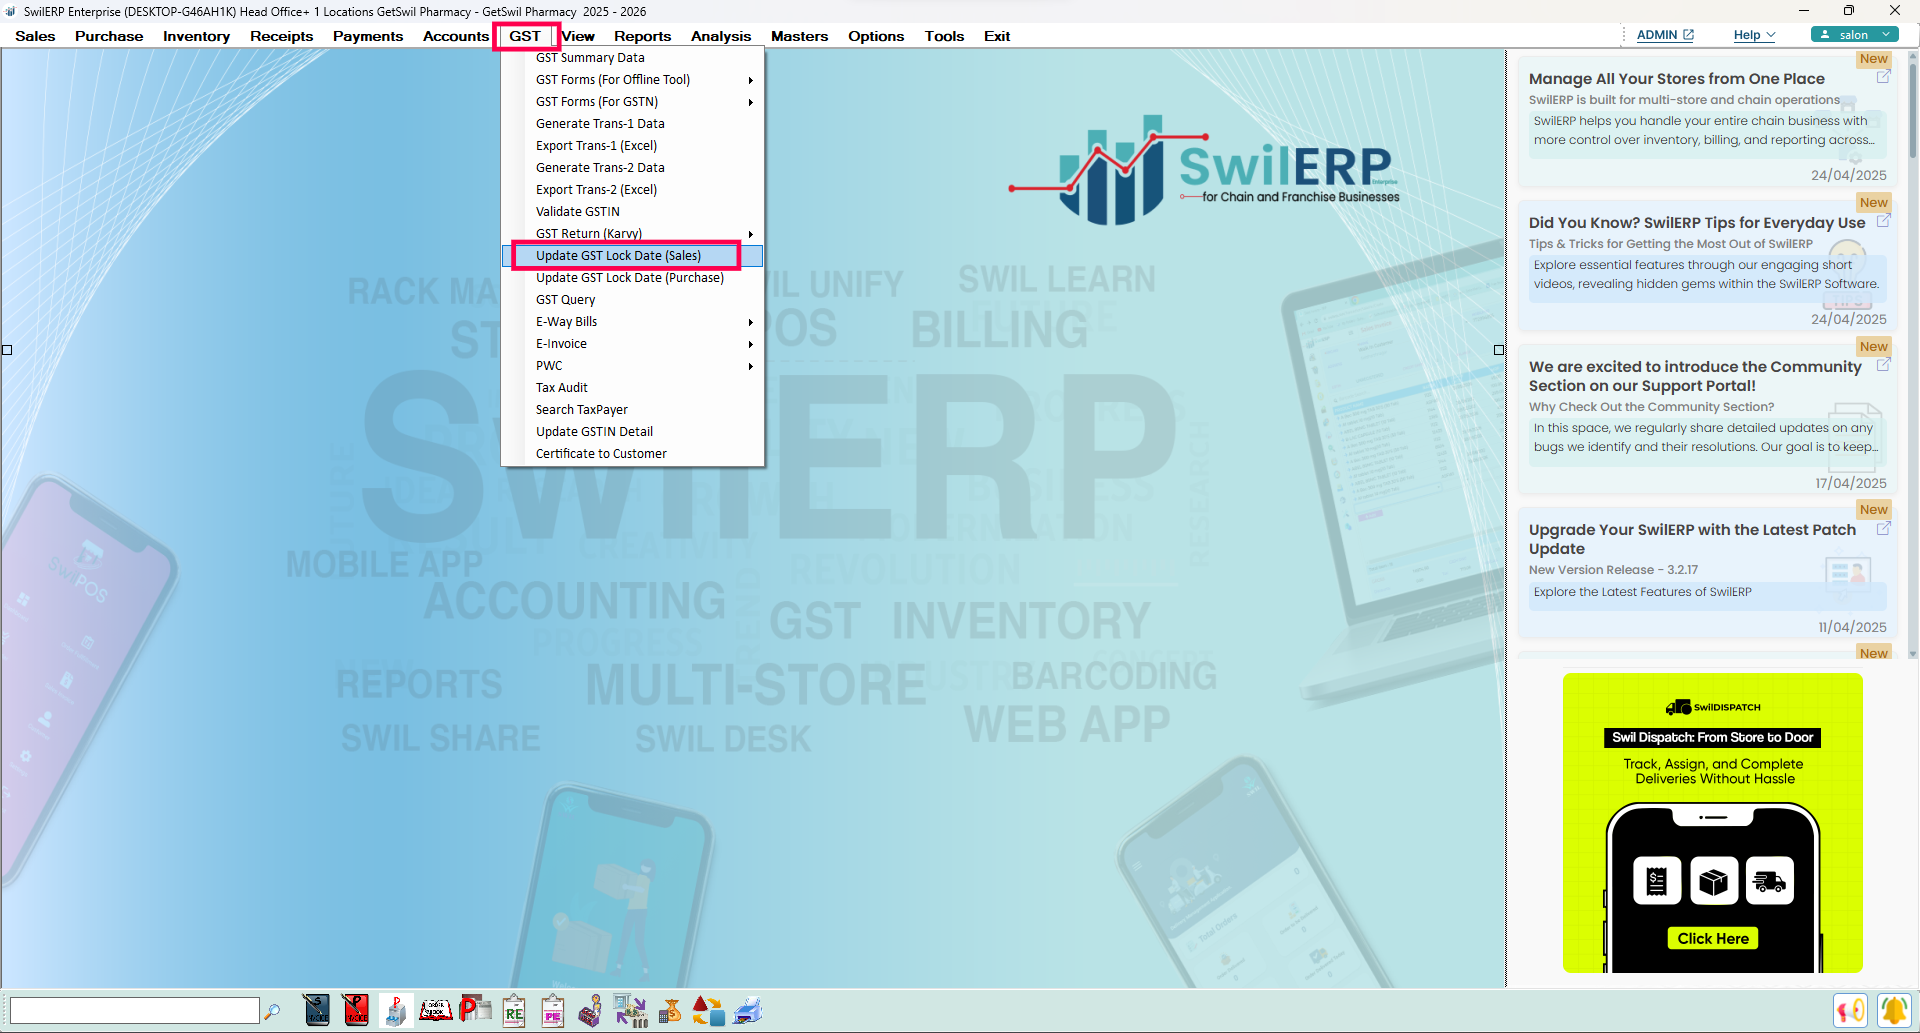Choose Validate GSTIN from the GST menu

[x=578, y=212]
